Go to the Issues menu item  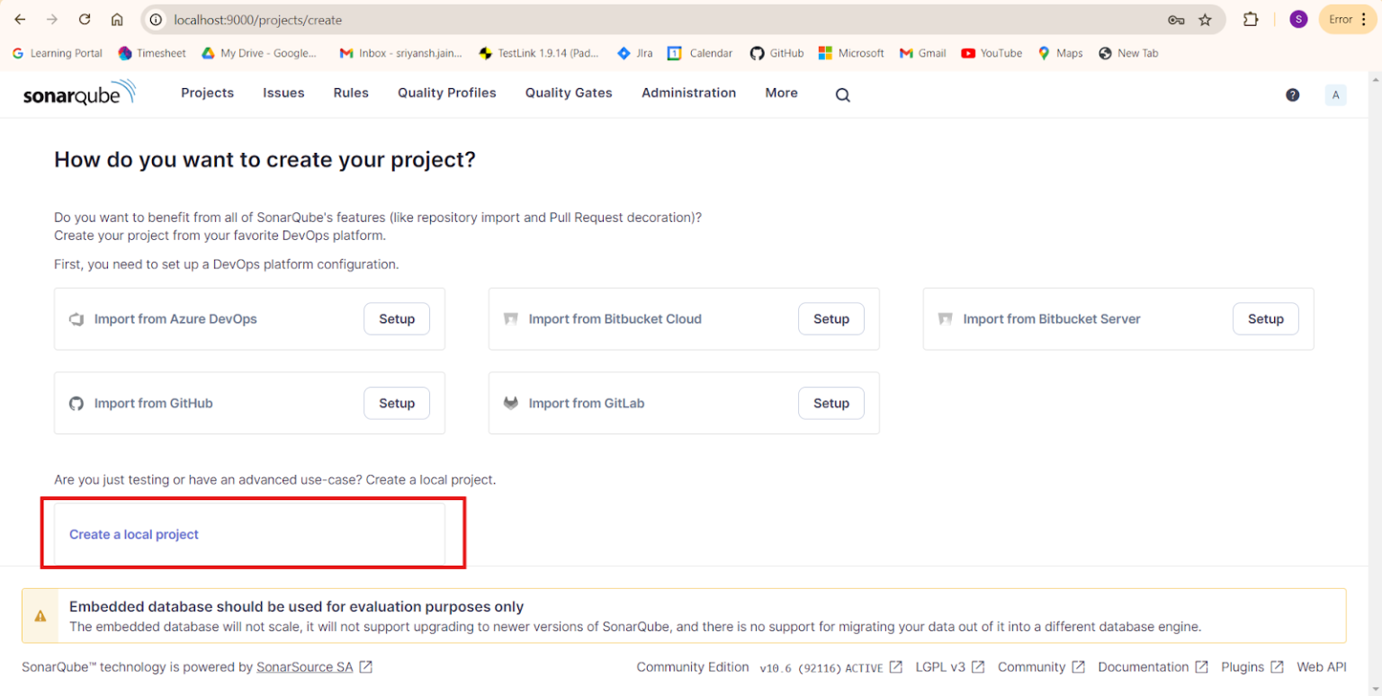[283, 93]
